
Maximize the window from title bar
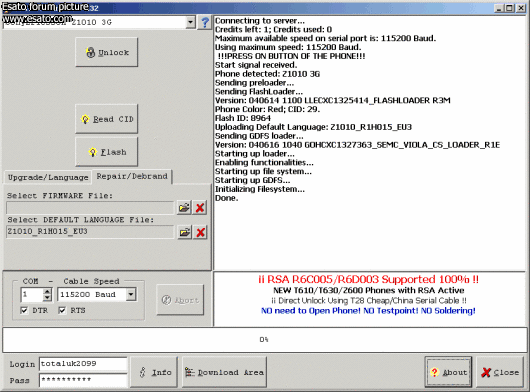(x=509, y=8)
